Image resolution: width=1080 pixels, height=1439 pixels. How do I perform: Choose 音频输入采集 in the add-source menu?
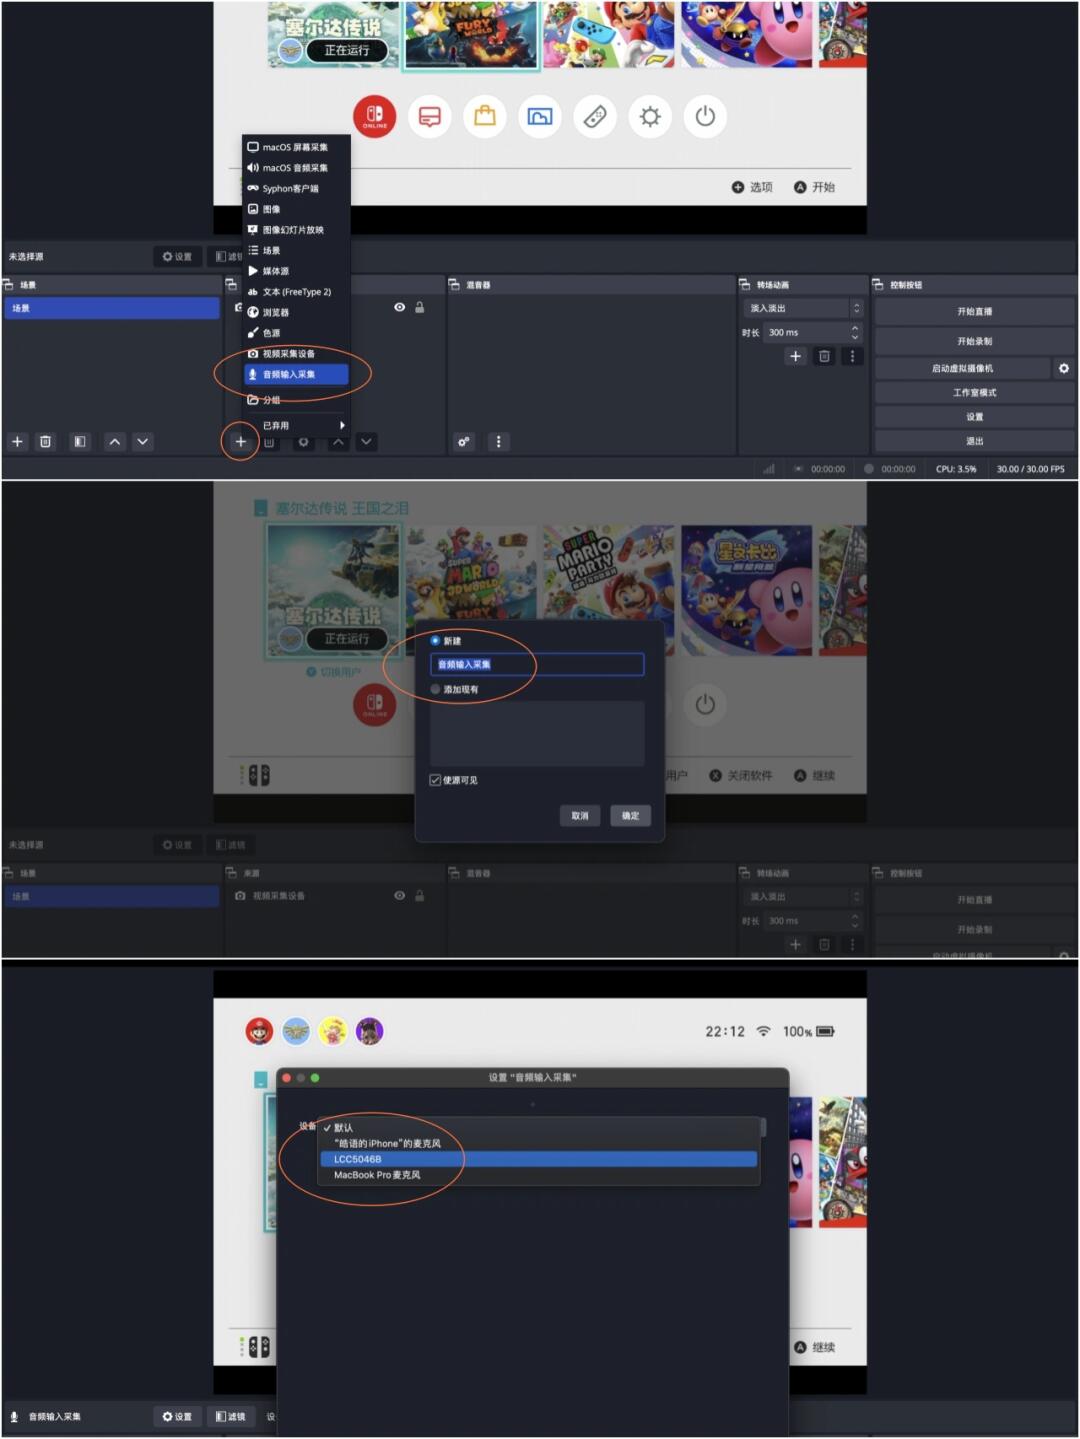point(296,374)
